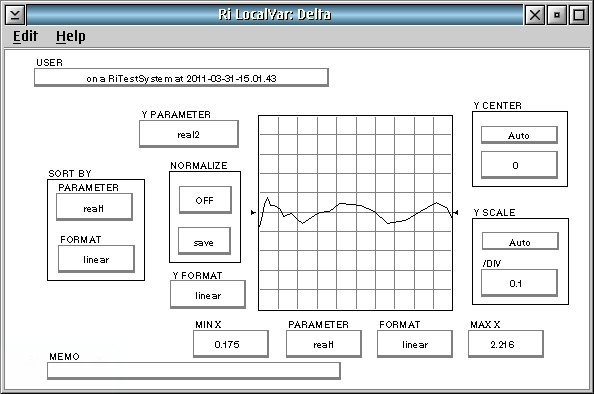The image size is (594, 394).
Task: Open SORT BY parameter real1 selector
Action: (94, 207)
